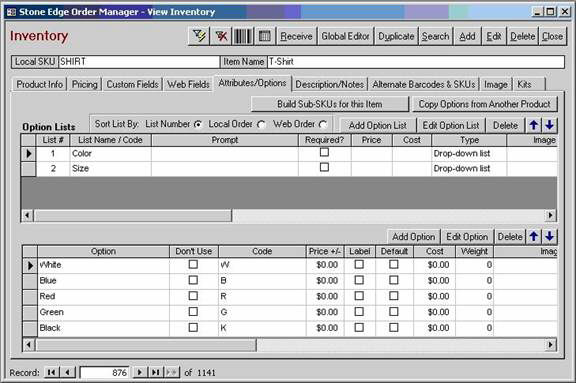Click the Add Option button
This screenshot has height=383, width=576.
click(x=414, y=237)
